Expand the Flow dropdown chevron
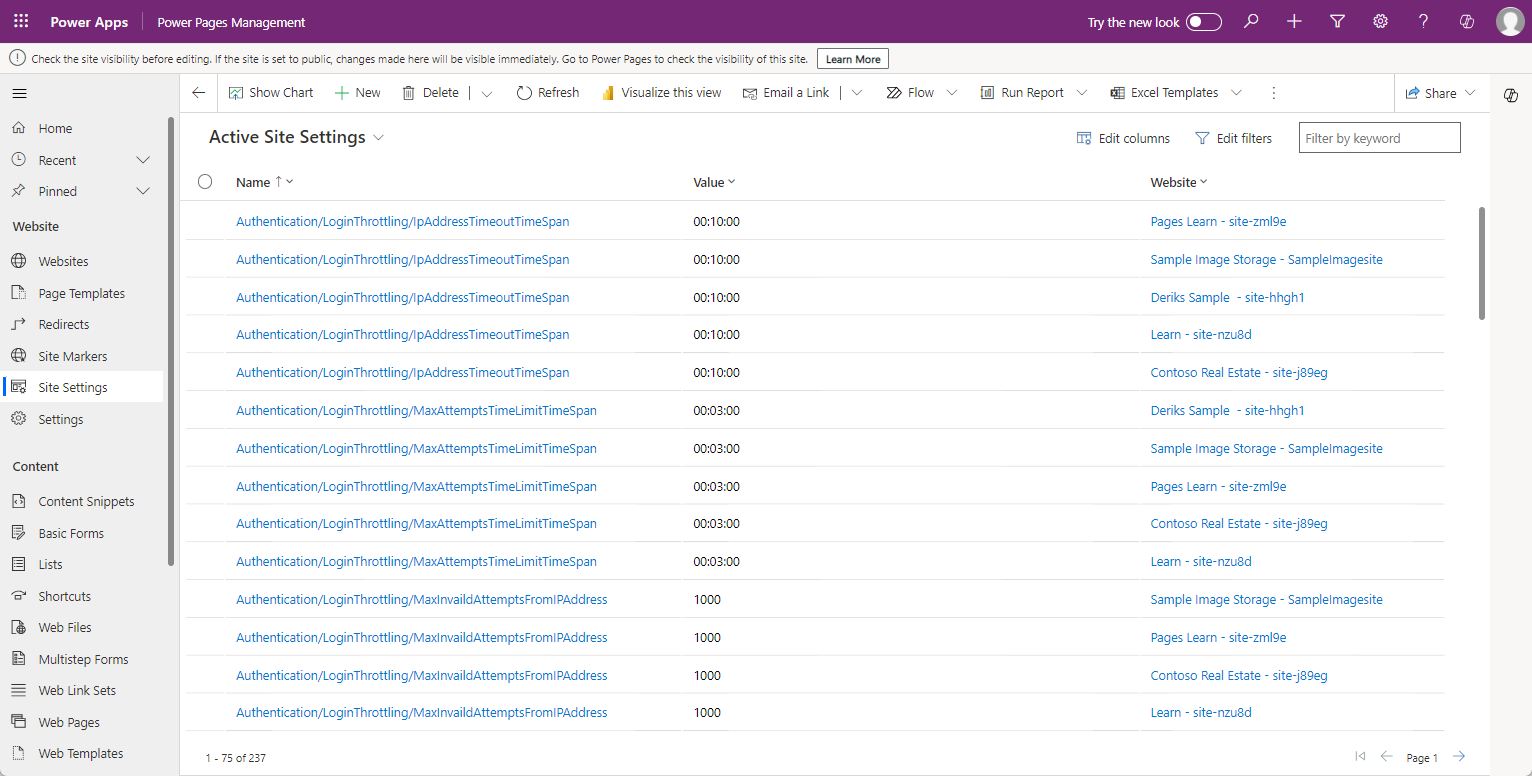The image size is (1532, 776). (952, 93)
